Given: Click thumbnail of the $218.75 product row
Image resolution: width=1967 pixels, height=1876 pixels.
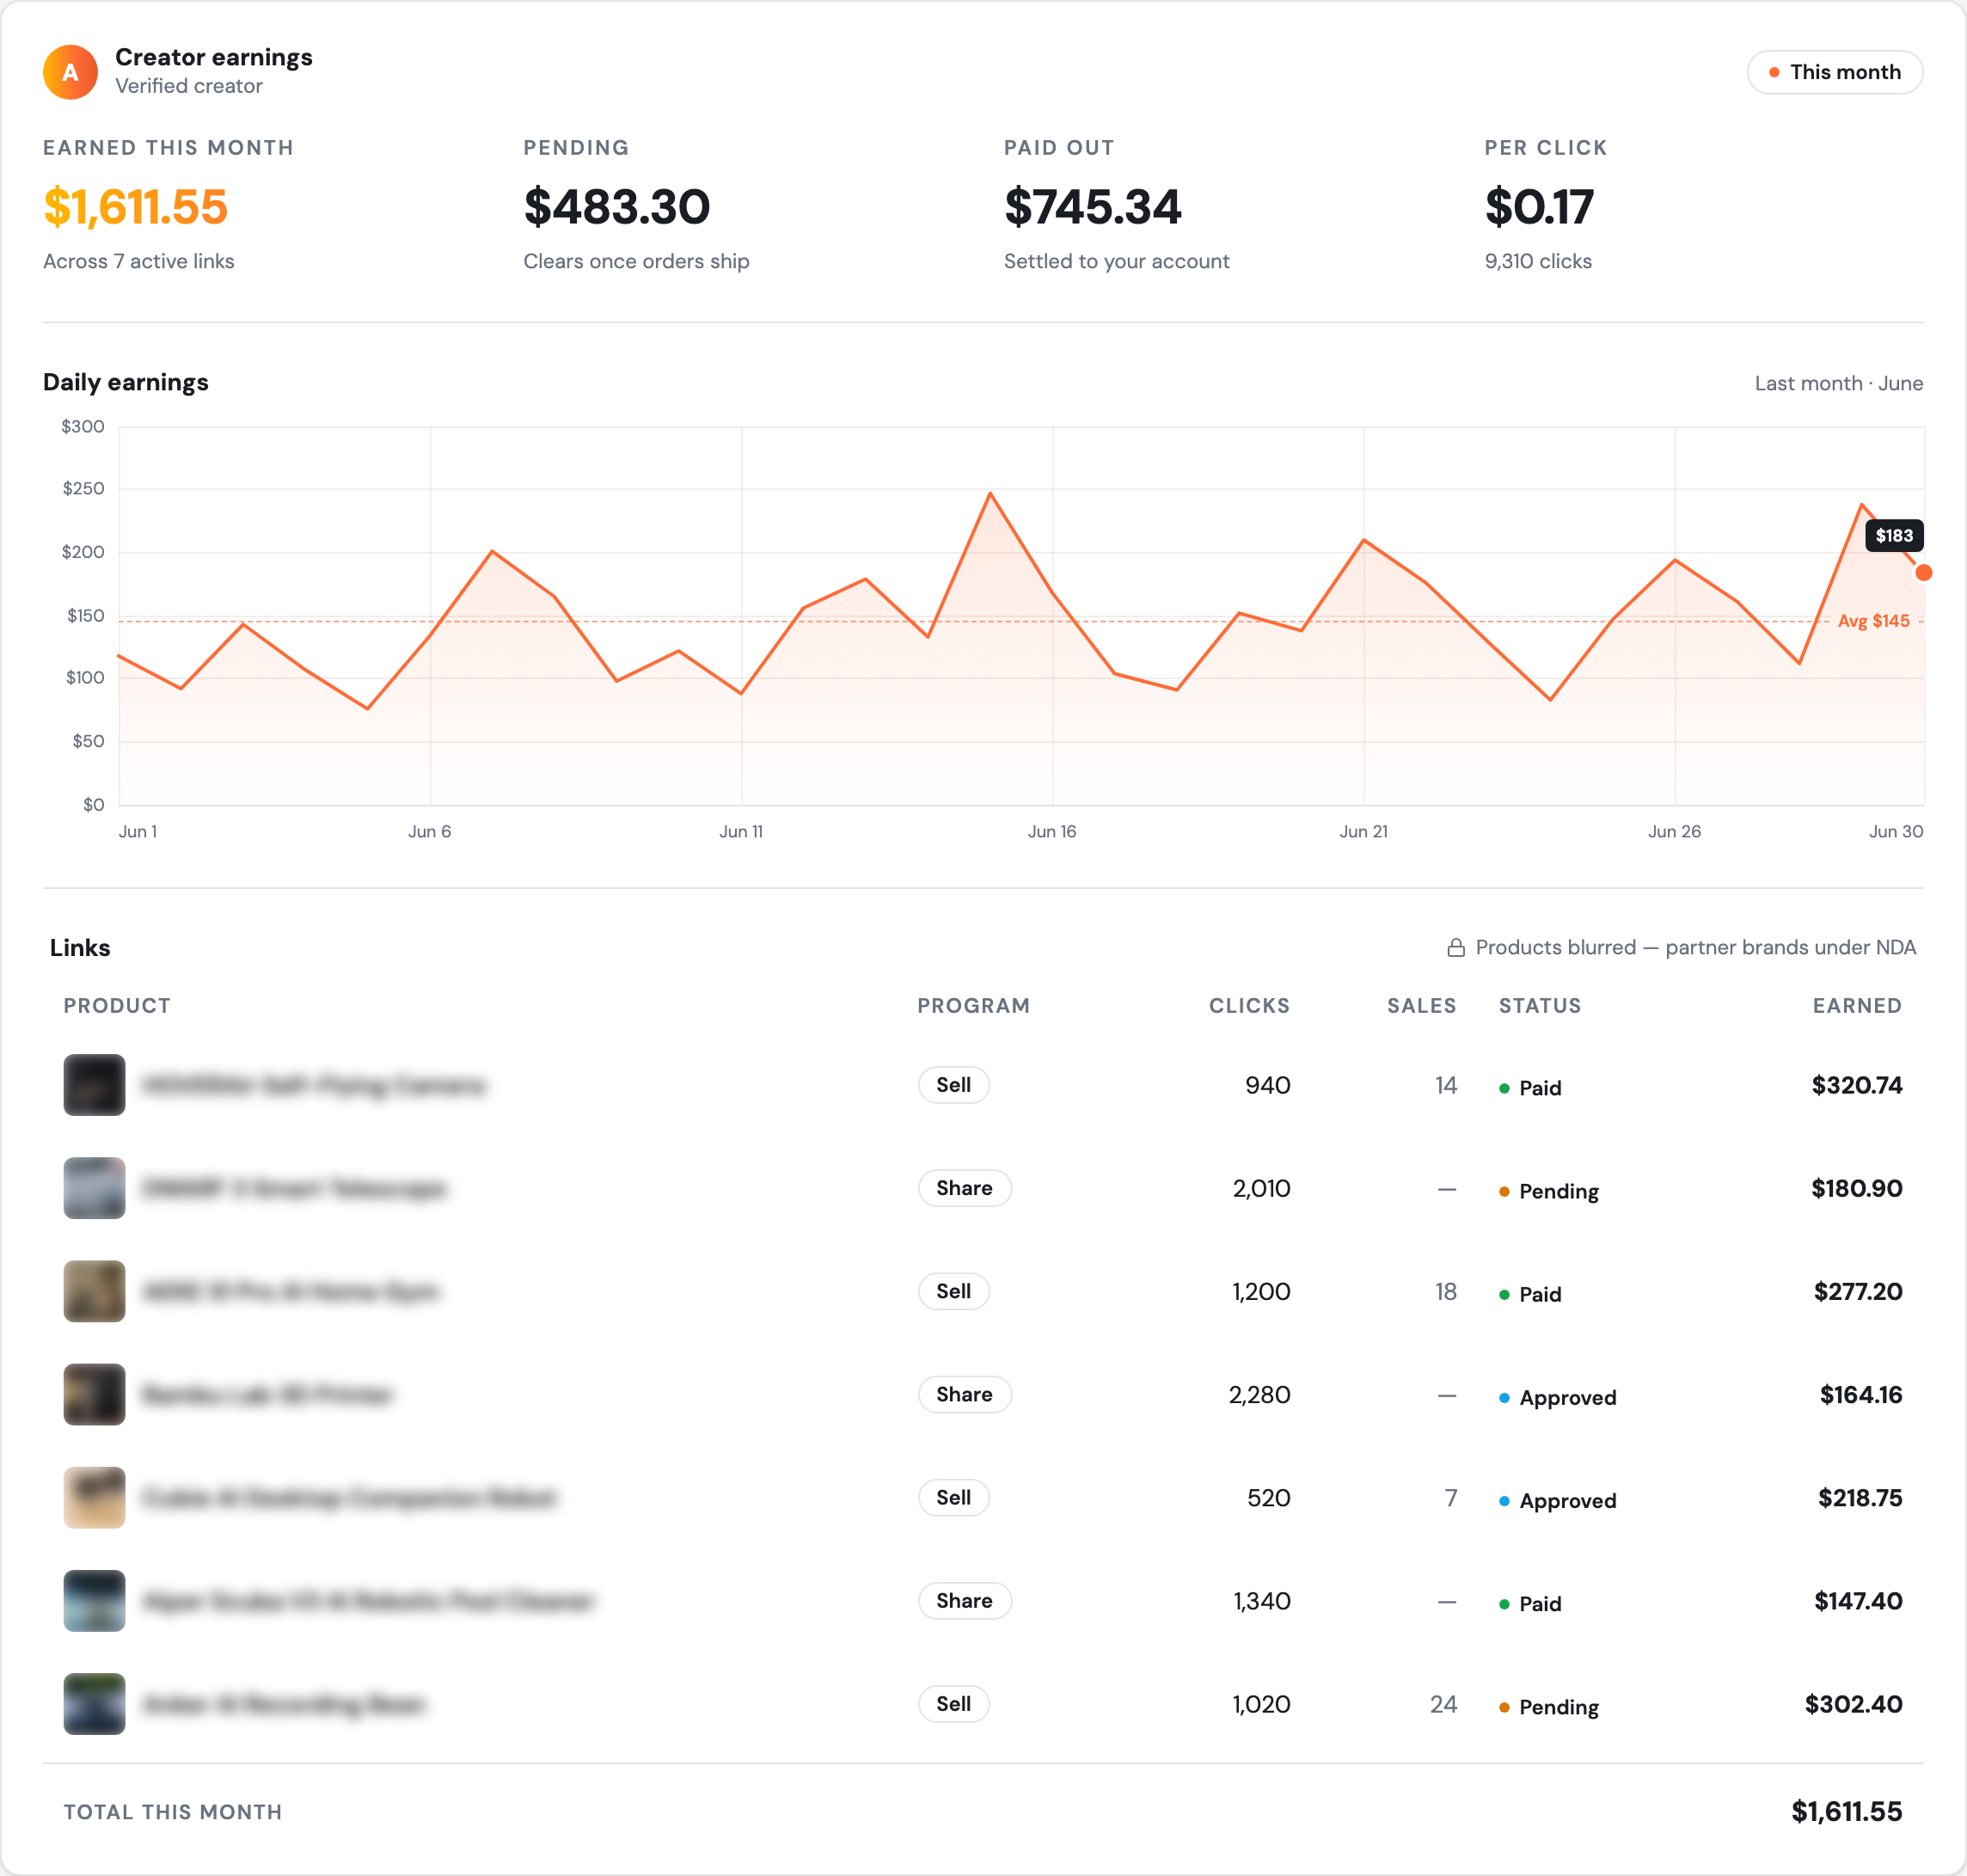Looking at the screenshot, I should 94,1497.
